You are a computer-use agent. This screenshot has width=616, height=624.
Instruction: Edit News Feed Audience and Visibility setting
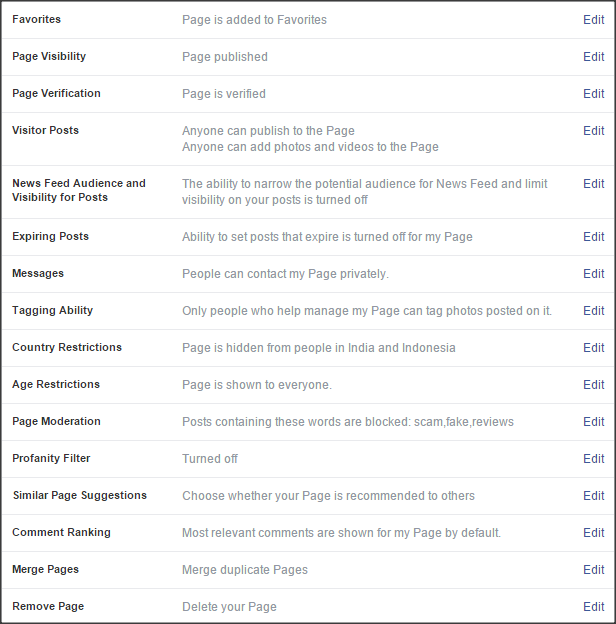pyautogui.click(x=593, y=184)
